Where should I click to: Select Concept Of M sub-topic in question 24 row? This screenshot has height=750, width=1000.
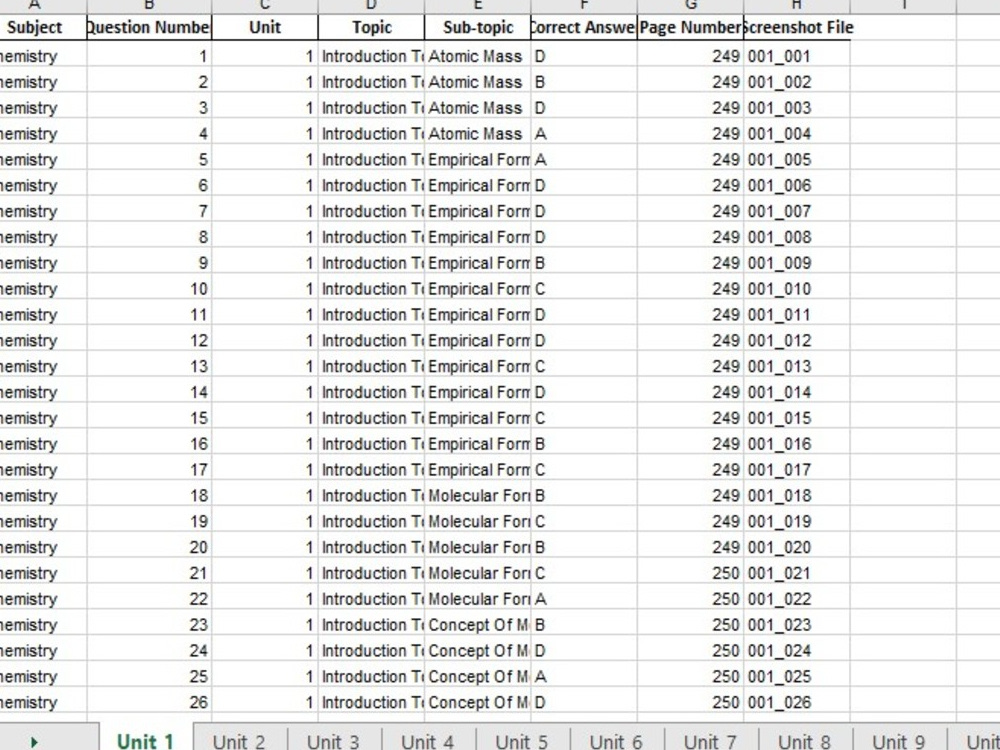point(478,651)
